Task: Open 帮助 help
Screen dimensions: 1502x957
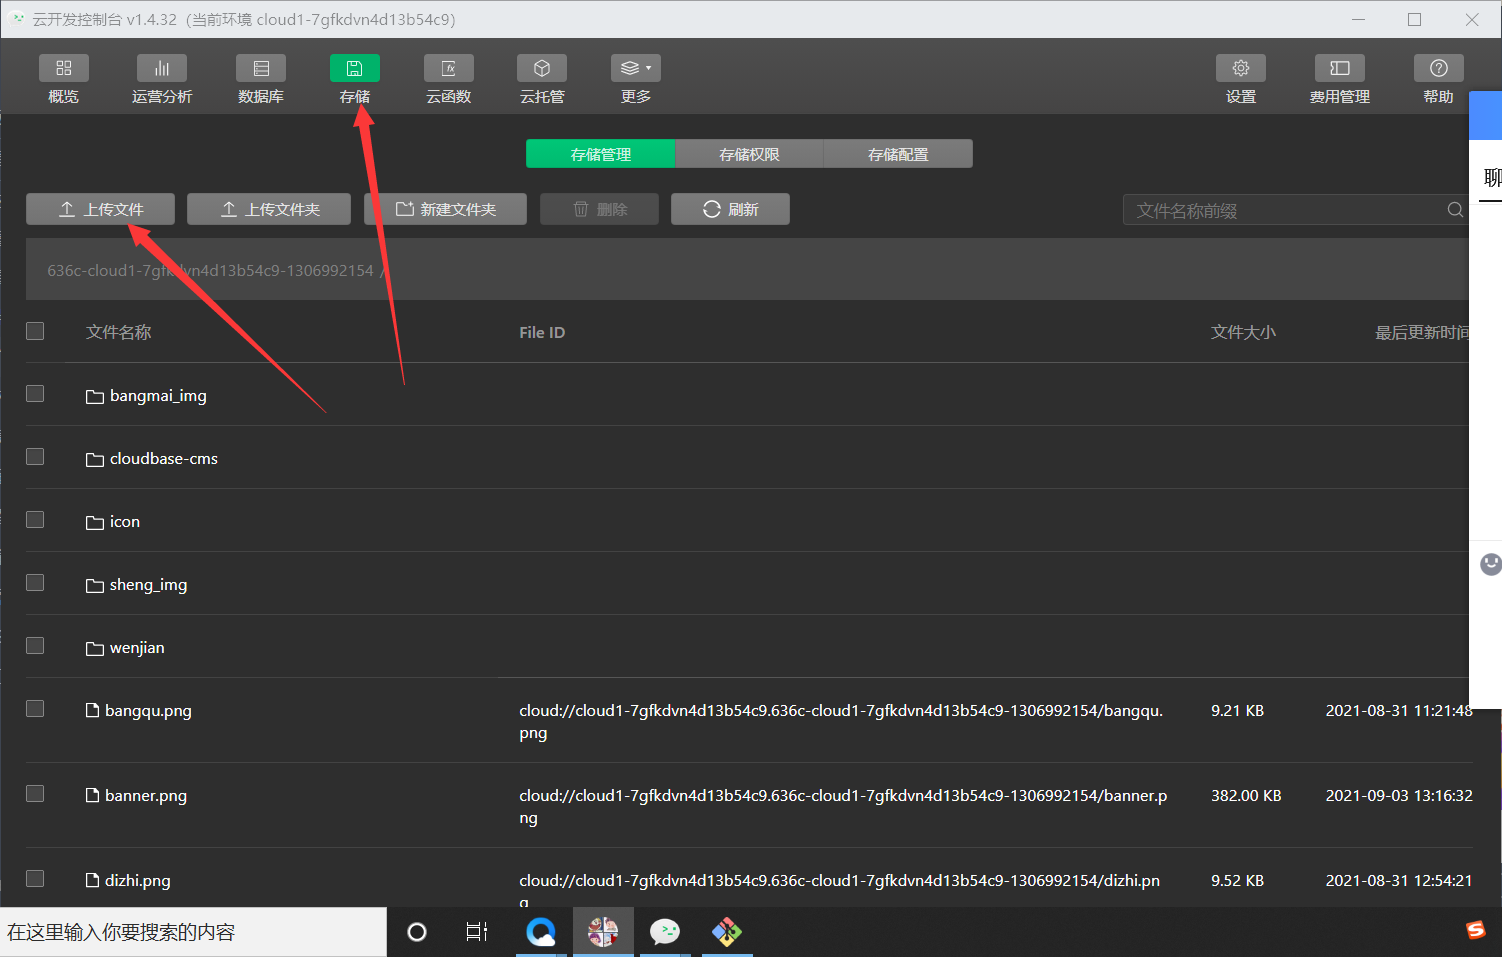Action: (1439, 79)
